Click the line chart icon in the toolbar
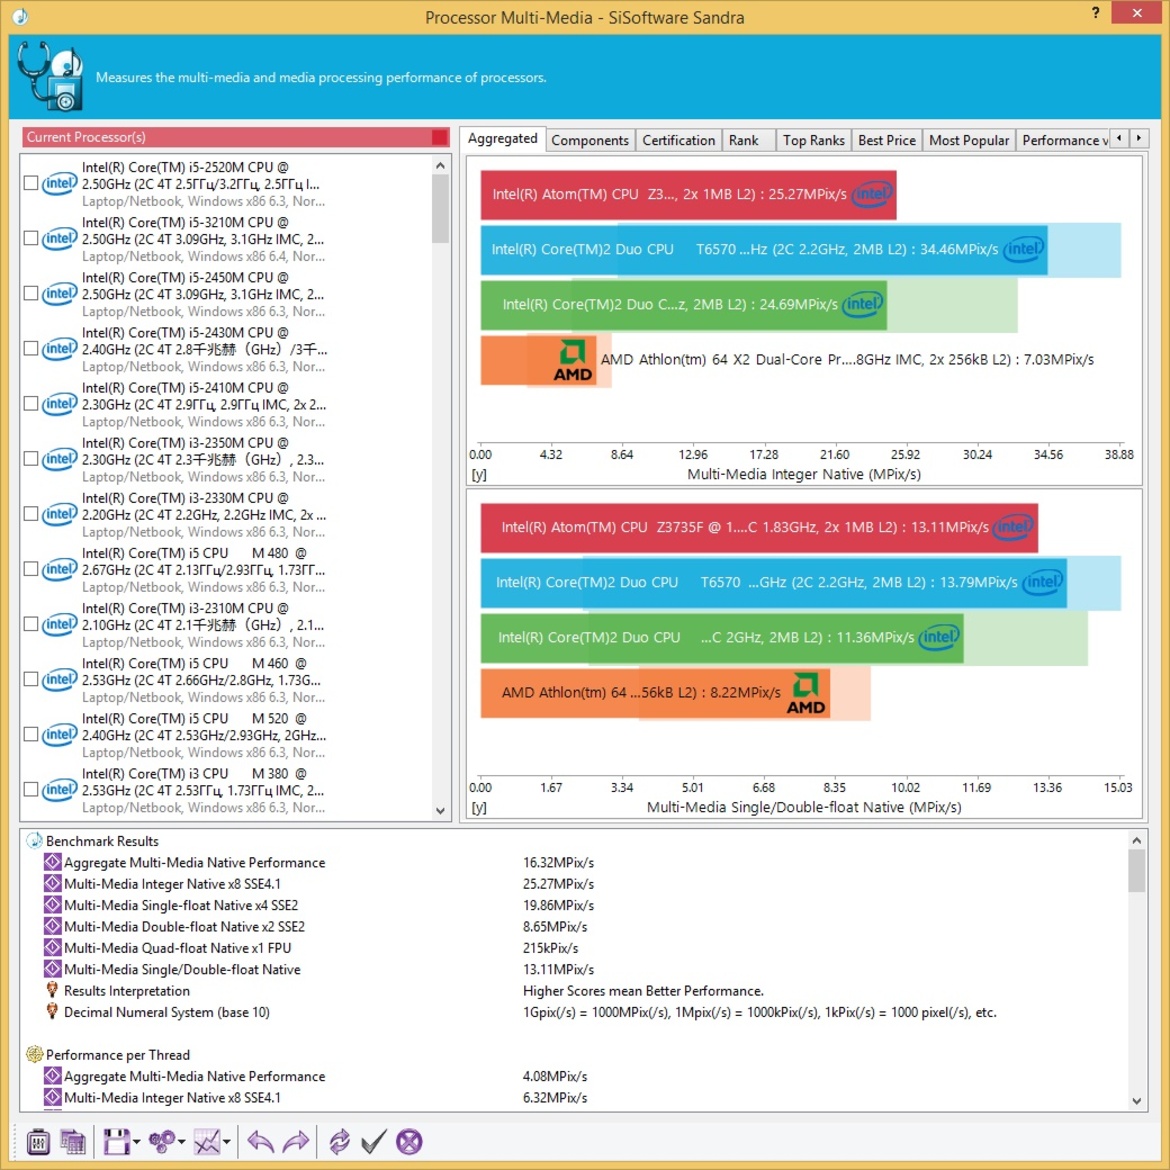The width and height of the screenshot is (1170, 1170). pos(207,1142)
